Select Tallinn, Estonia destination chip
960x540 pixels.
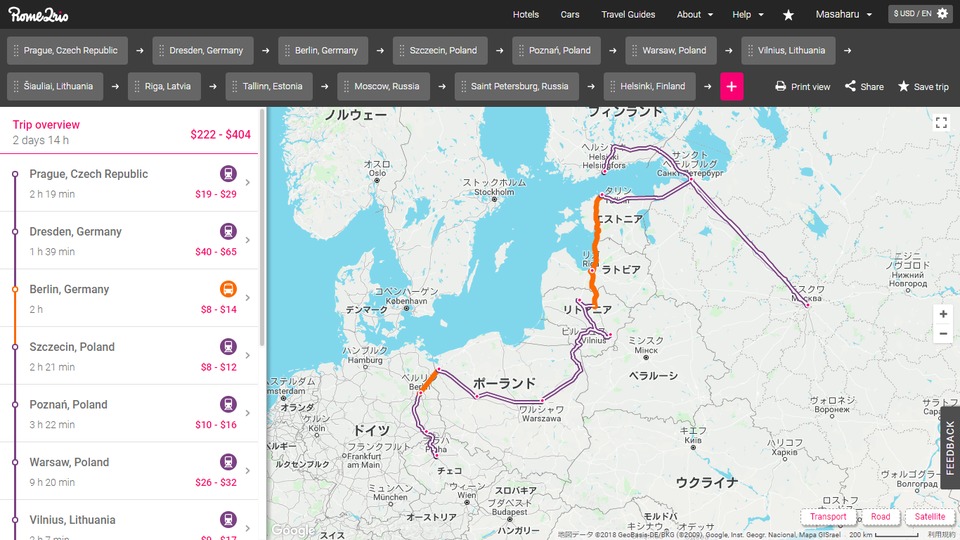[x=269, y=86]
